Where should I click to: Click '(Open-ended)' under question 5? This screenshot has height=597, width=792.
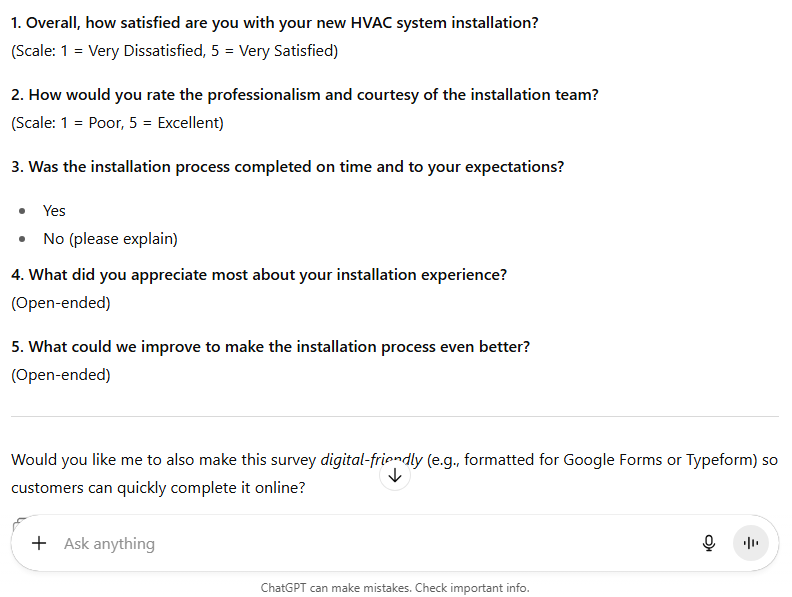(61, 375)
